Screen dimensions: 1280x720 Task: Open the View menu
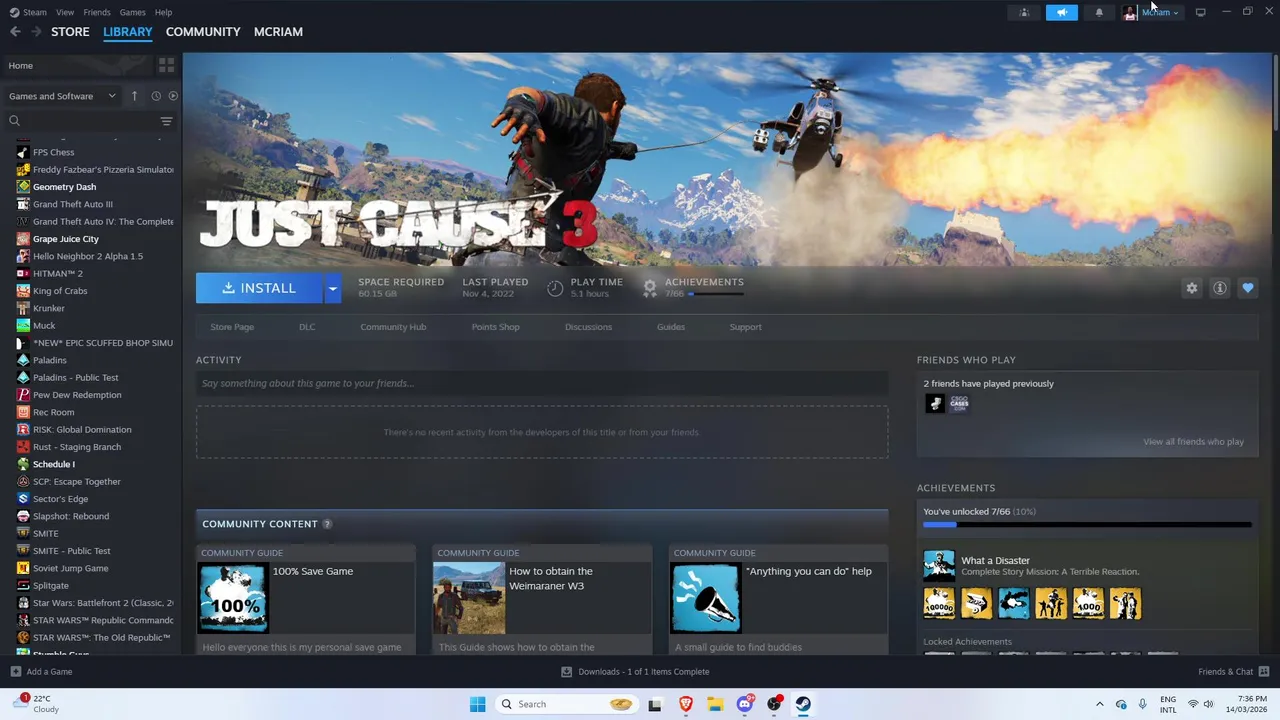65,12
